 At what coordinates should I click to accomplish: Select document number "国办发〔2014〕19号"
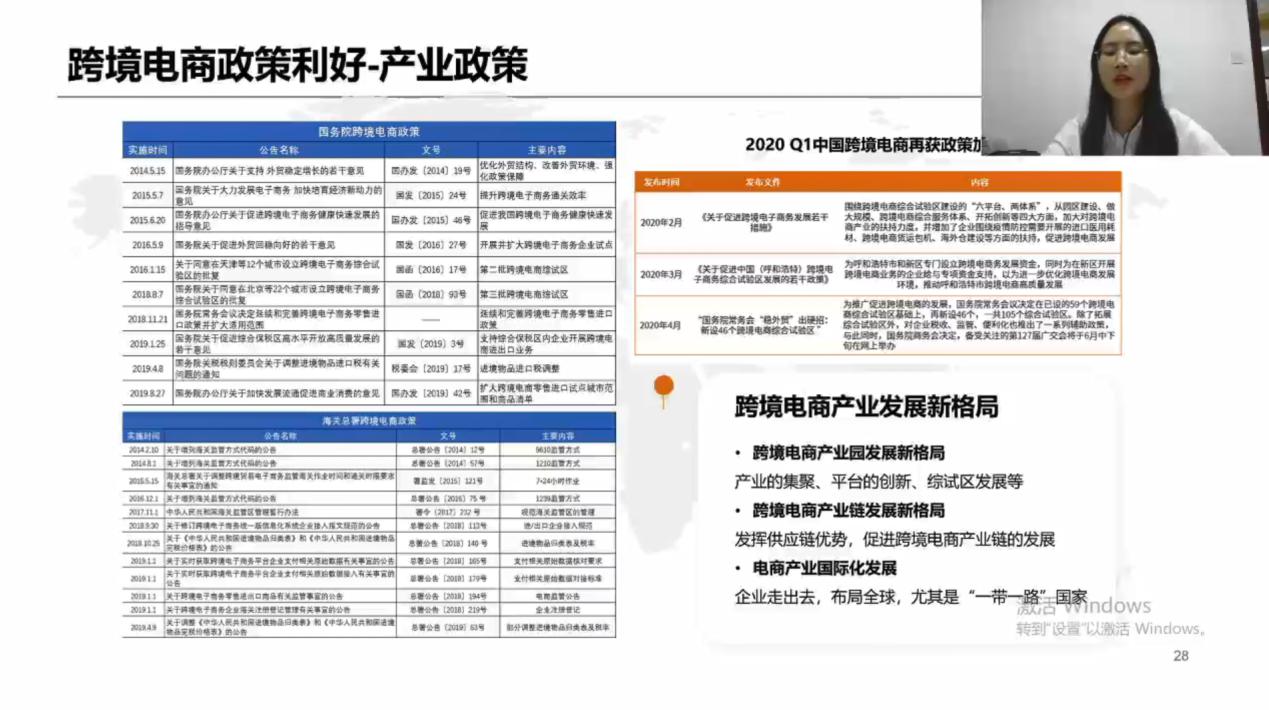pos(431,171)
